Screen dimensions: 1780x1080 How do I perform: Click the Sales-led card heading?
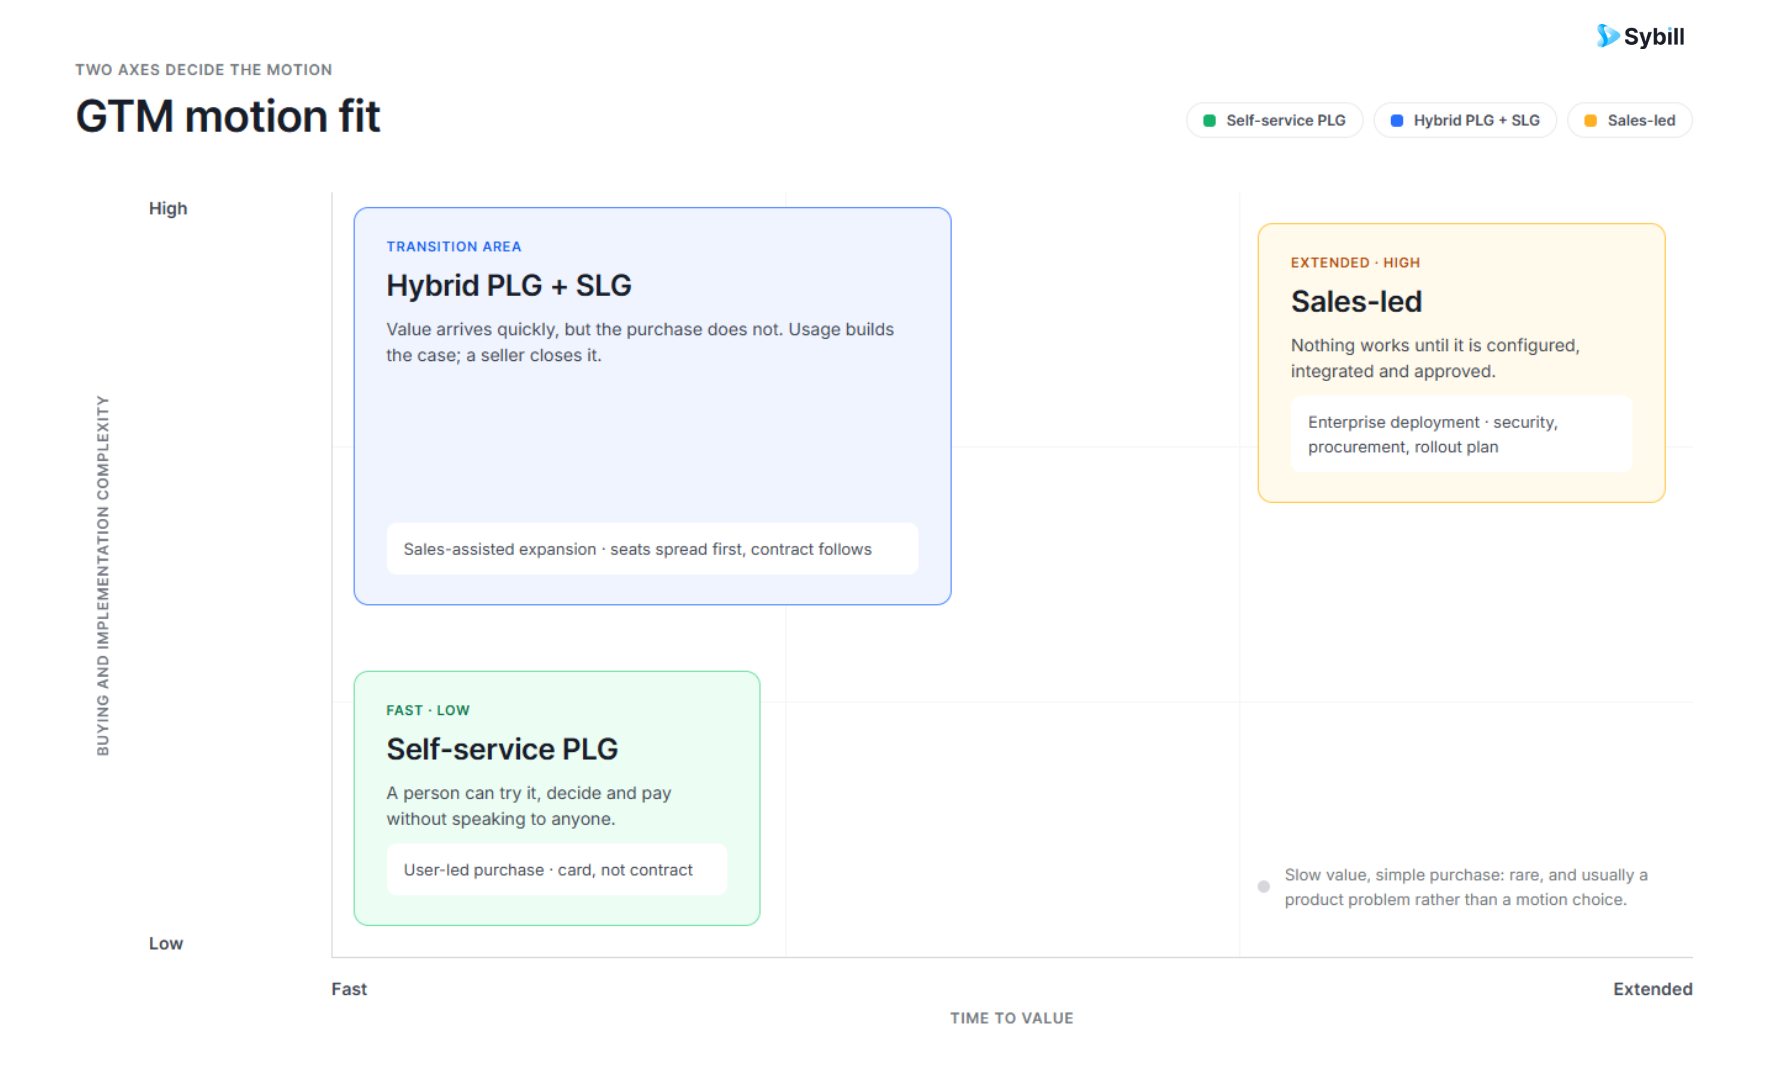coord(1356,302)
